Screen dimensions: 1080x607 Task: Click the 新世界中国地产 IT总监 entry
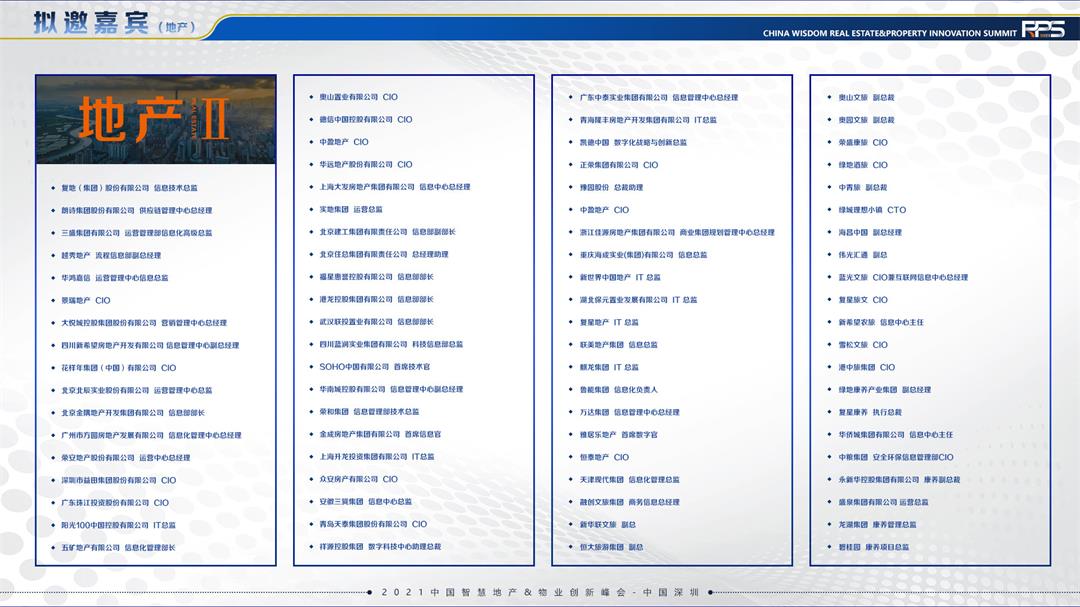620,277
